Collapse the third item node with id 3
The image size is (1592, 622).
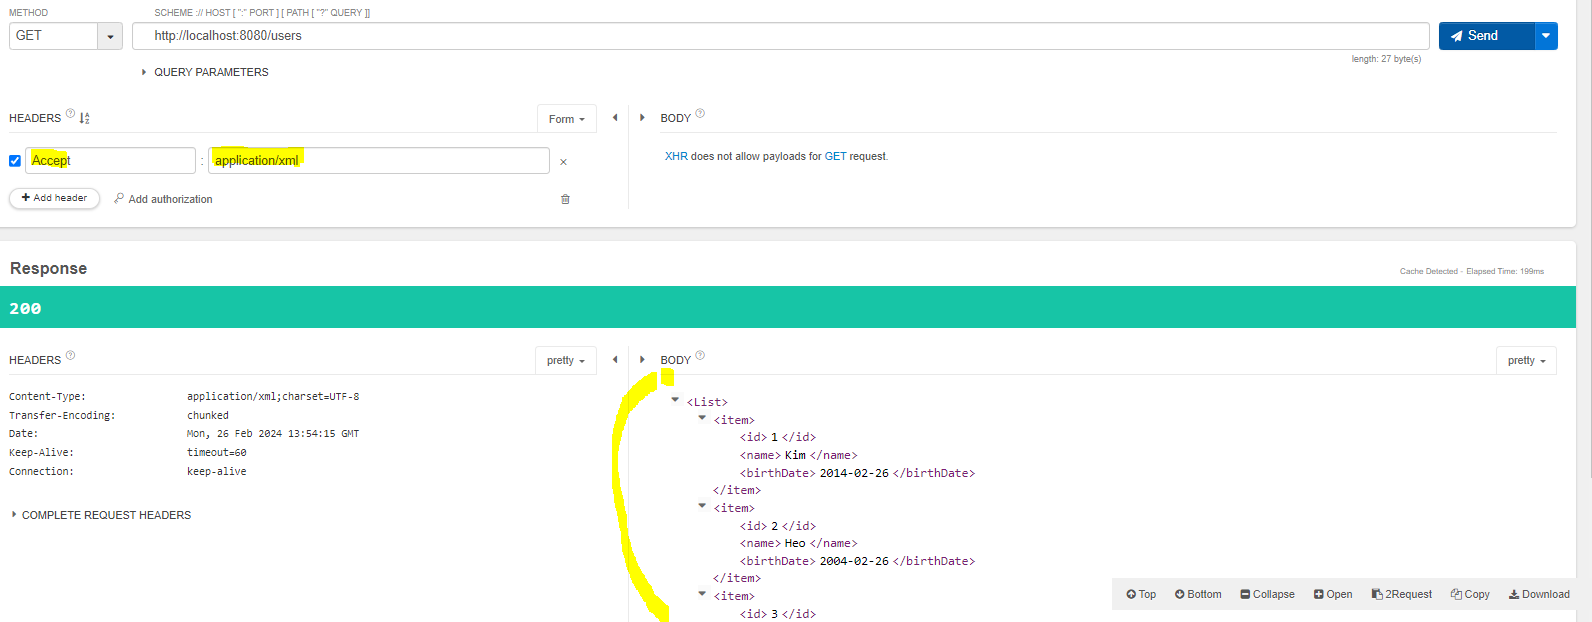[702, 594]
